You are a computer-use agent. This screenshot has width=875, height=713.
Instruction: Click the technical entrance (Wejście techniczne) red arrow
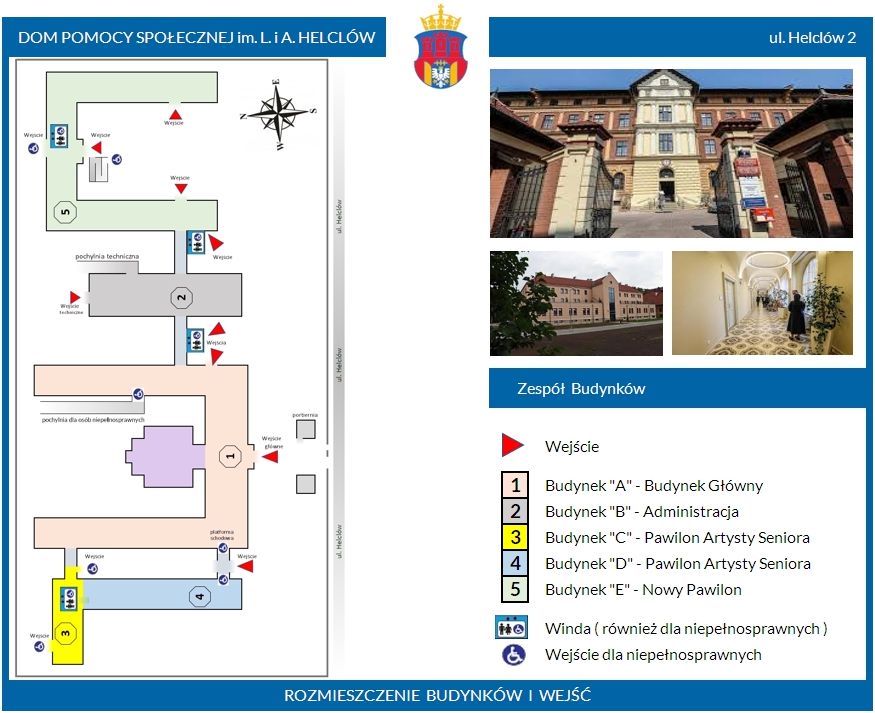point(72,297)
